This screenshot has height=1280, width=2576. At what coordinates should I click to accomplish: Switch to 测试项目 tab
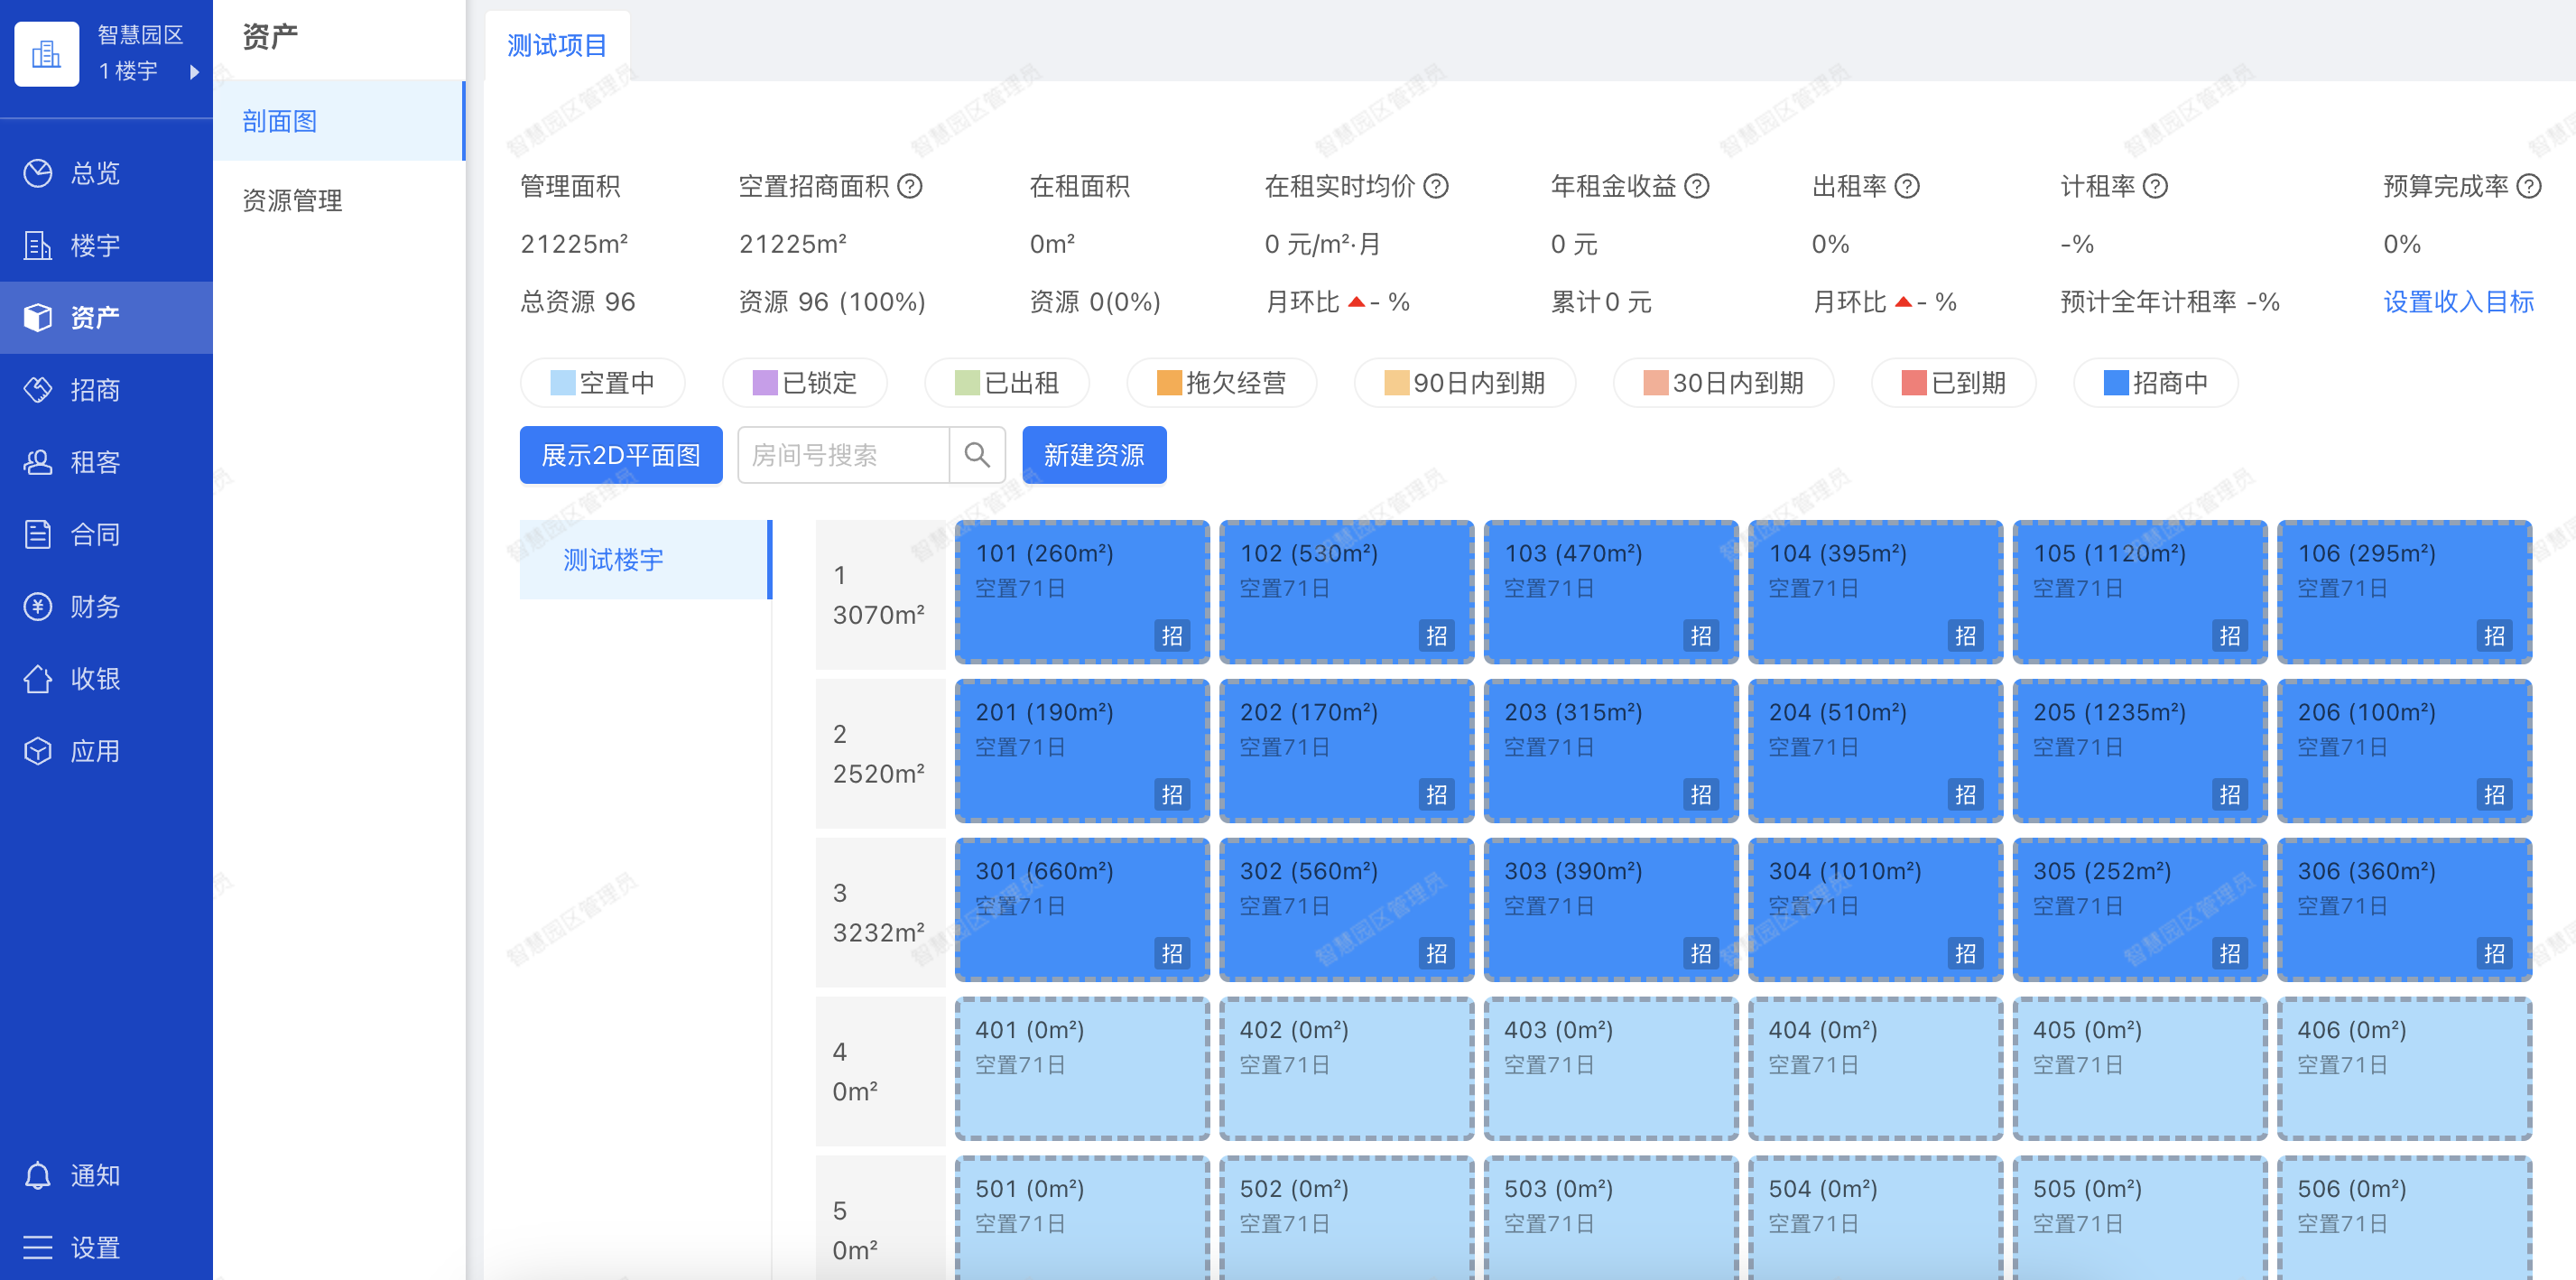pyautogui.click(x=557, y=46)
